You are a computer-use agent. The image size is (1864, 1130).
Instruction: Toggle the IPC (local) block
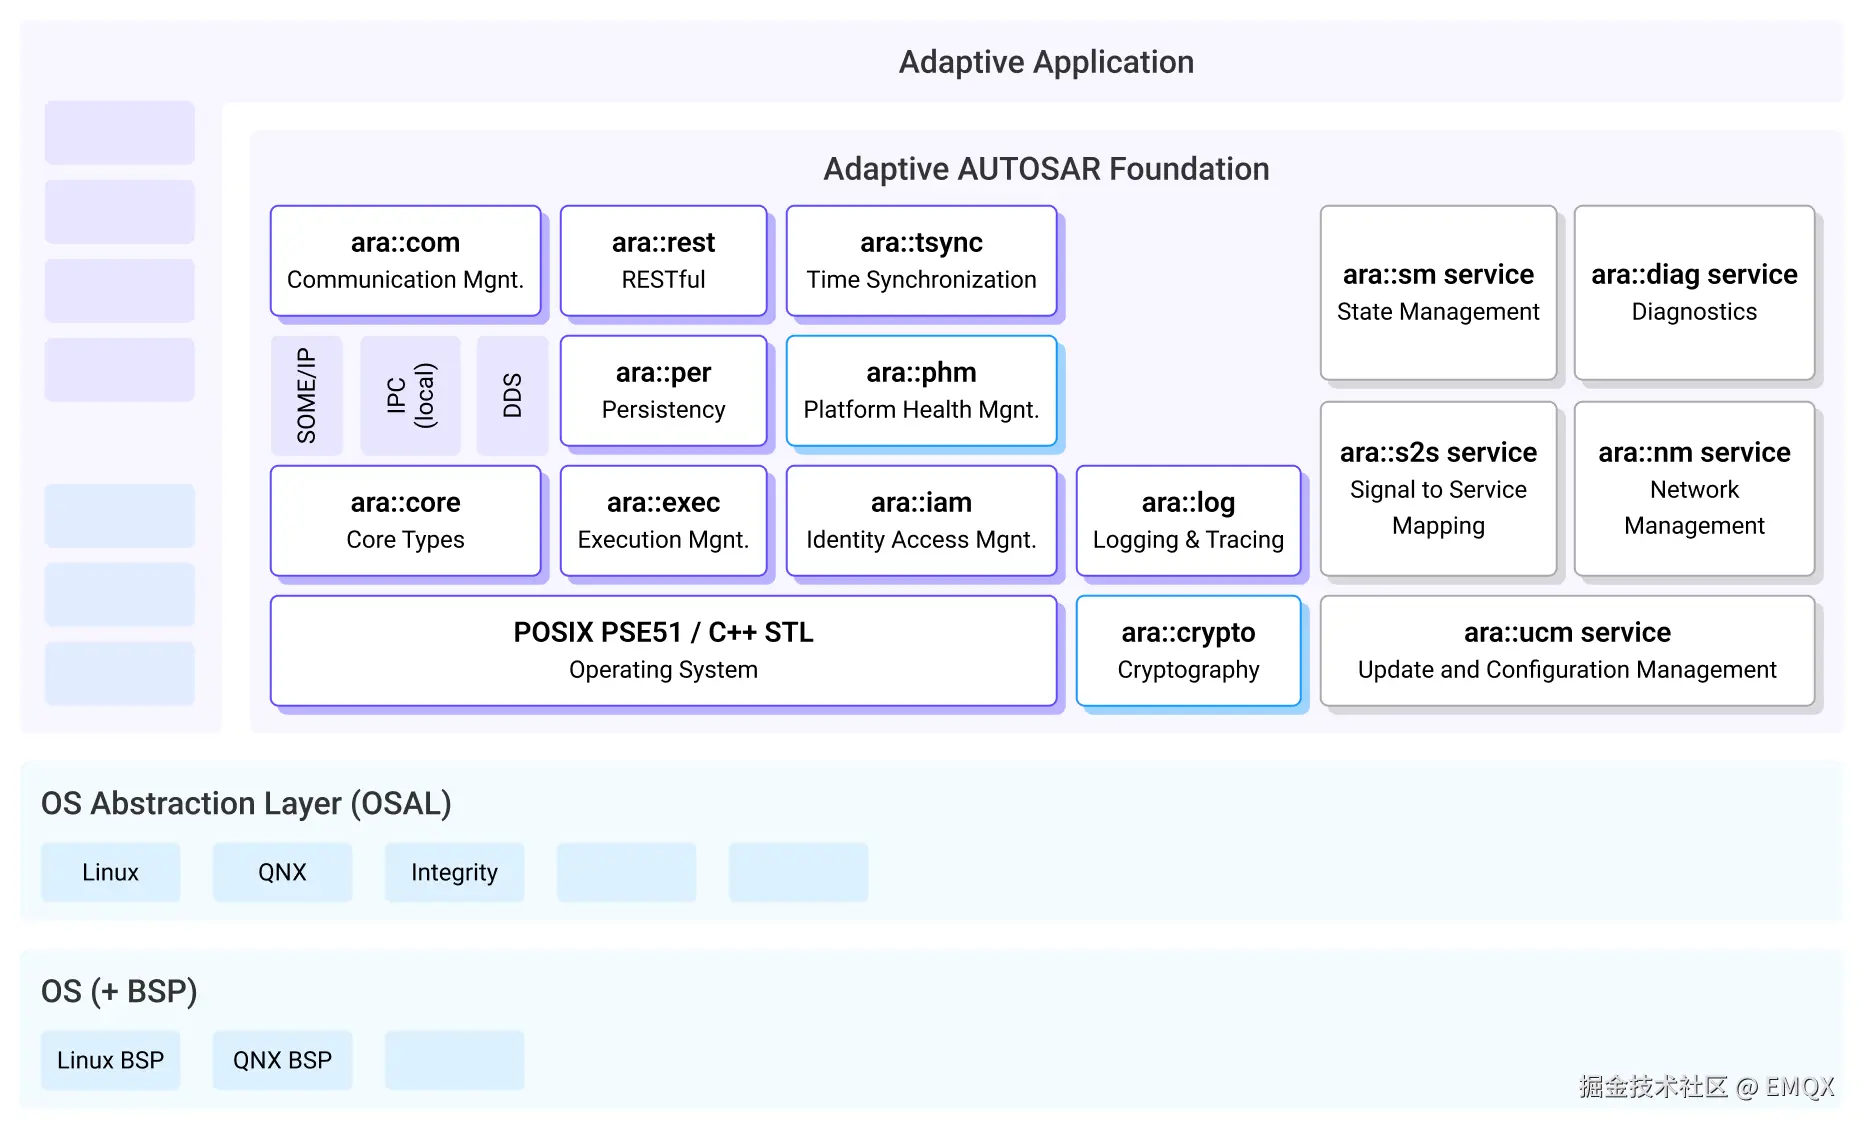click(x=410, y=395)
